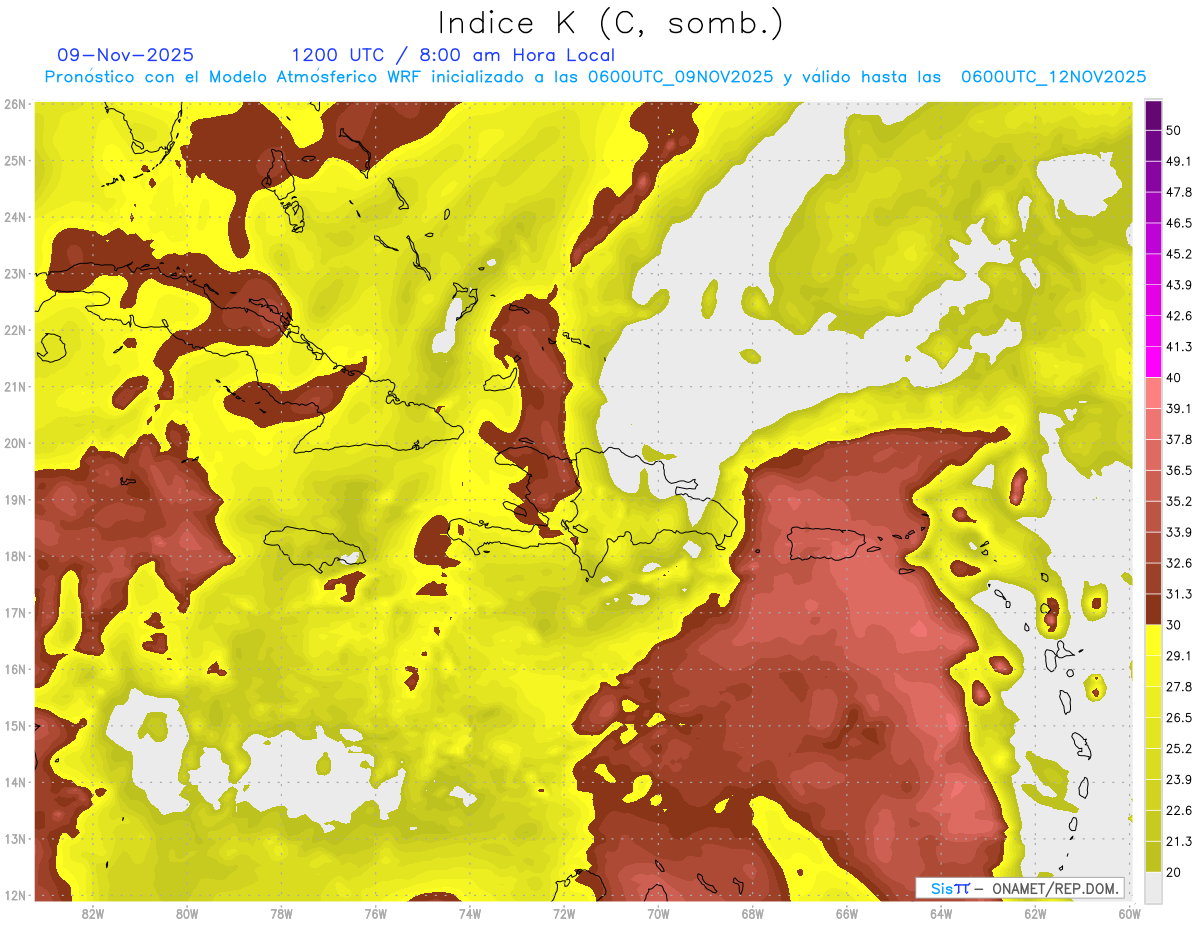Click the '22.6' color scale value
This screenshot has width=1200, height=927.
point(1179,810)
